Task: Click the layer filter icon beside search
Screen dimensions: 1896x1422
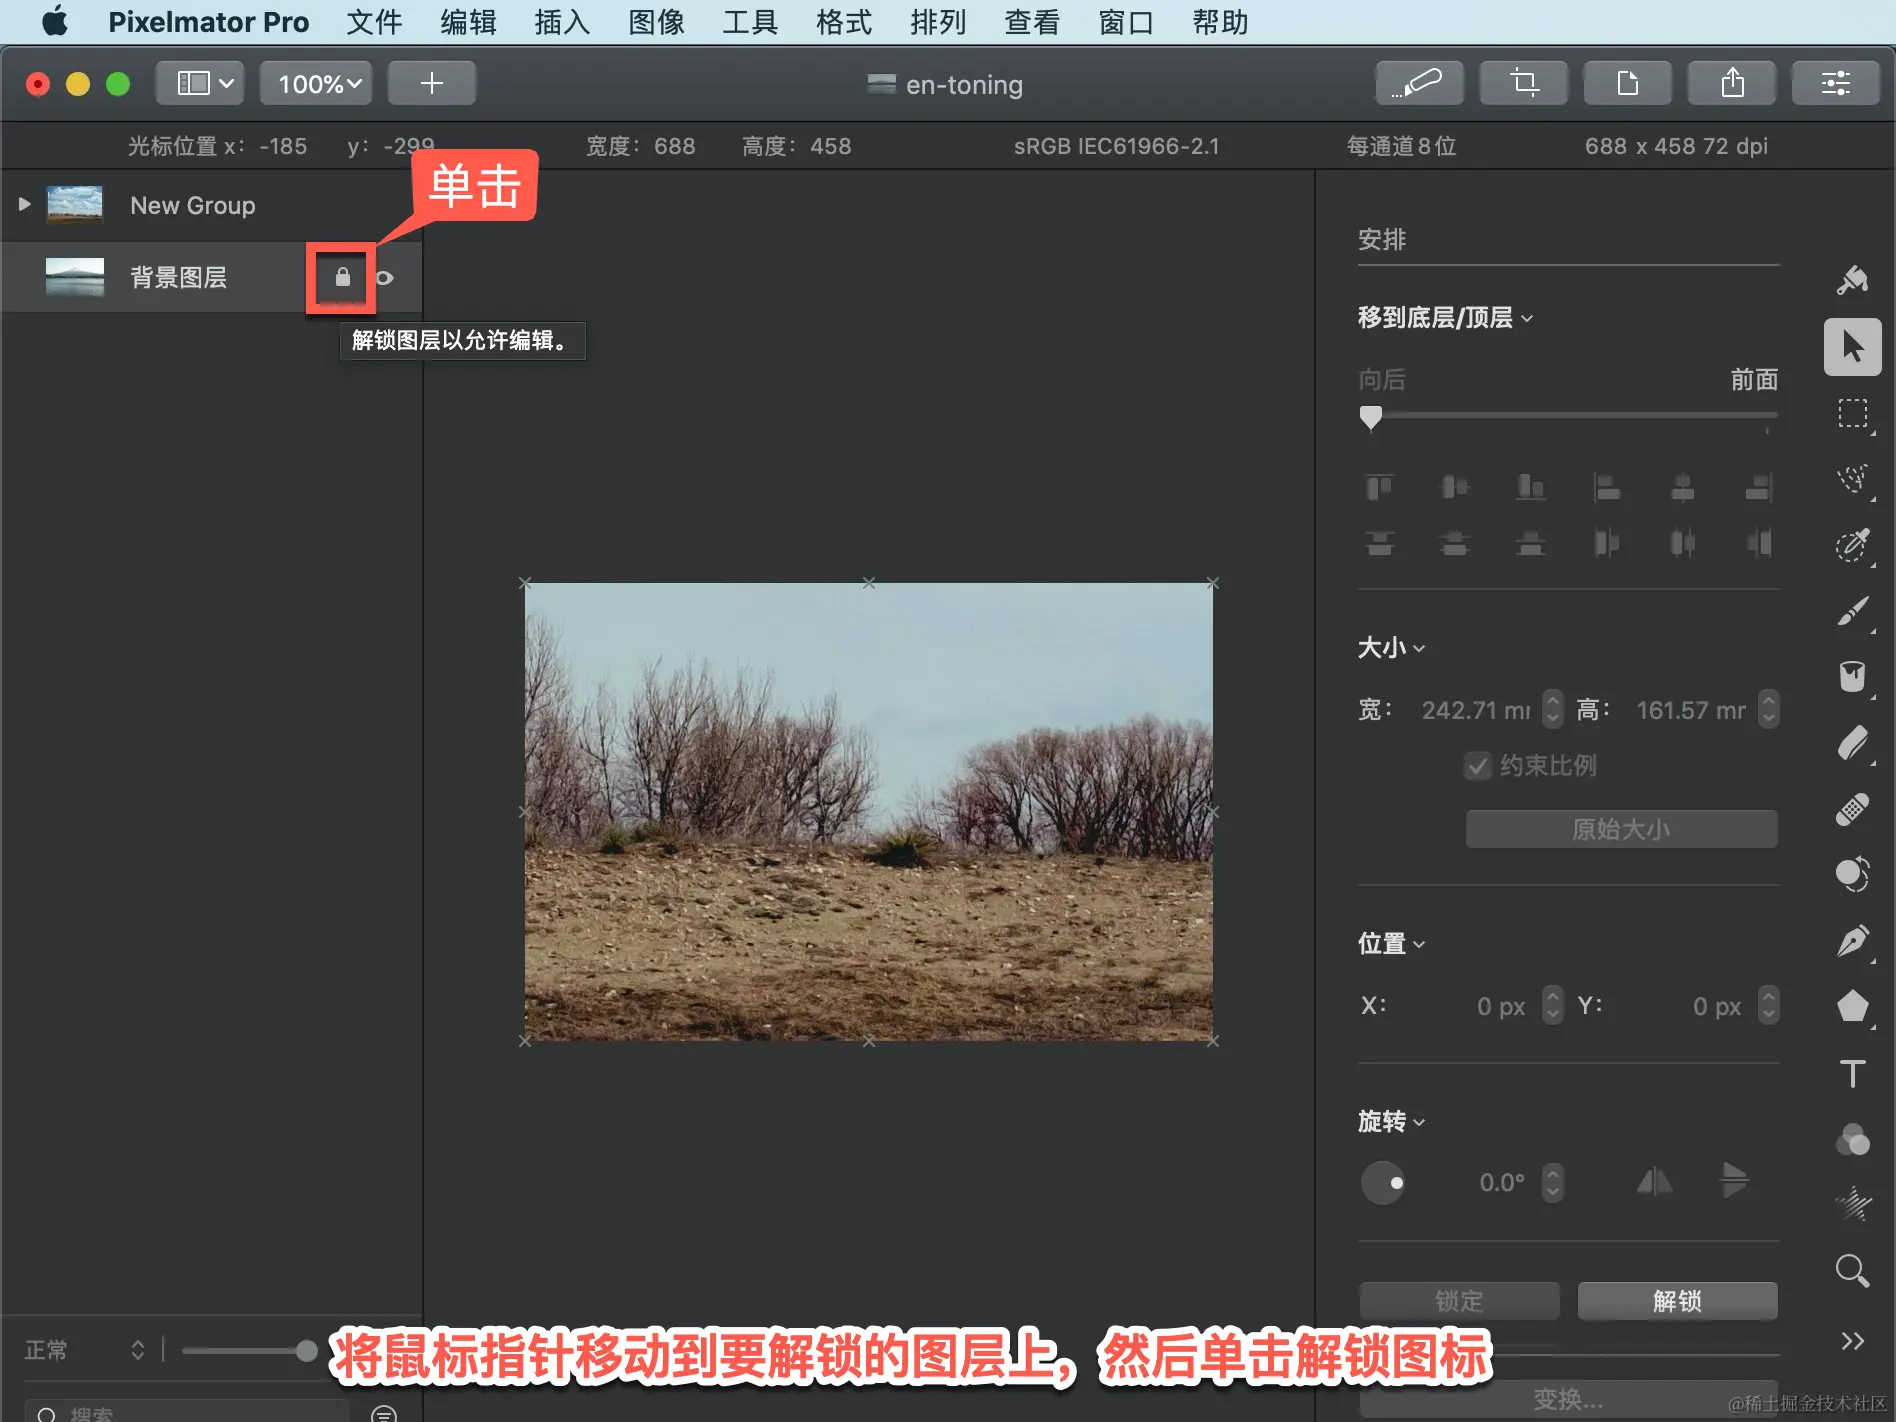Action: point(384,1414)
